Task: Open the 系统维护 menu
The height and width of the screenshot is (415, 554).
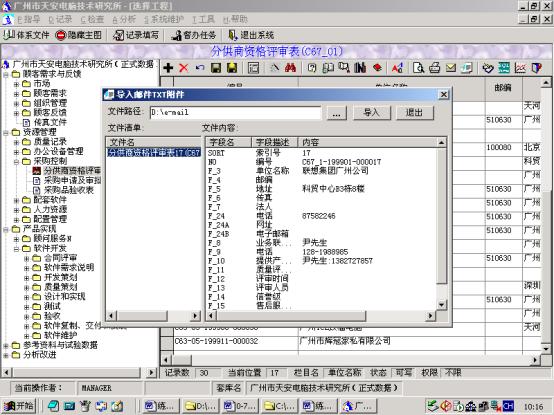Action: [164, 19]
